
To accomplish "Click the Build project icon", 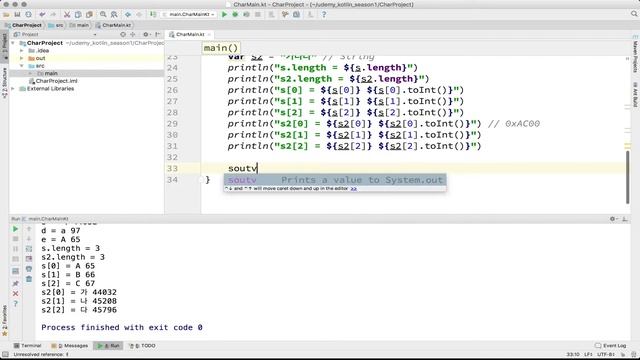I will (x=153, y=14).
